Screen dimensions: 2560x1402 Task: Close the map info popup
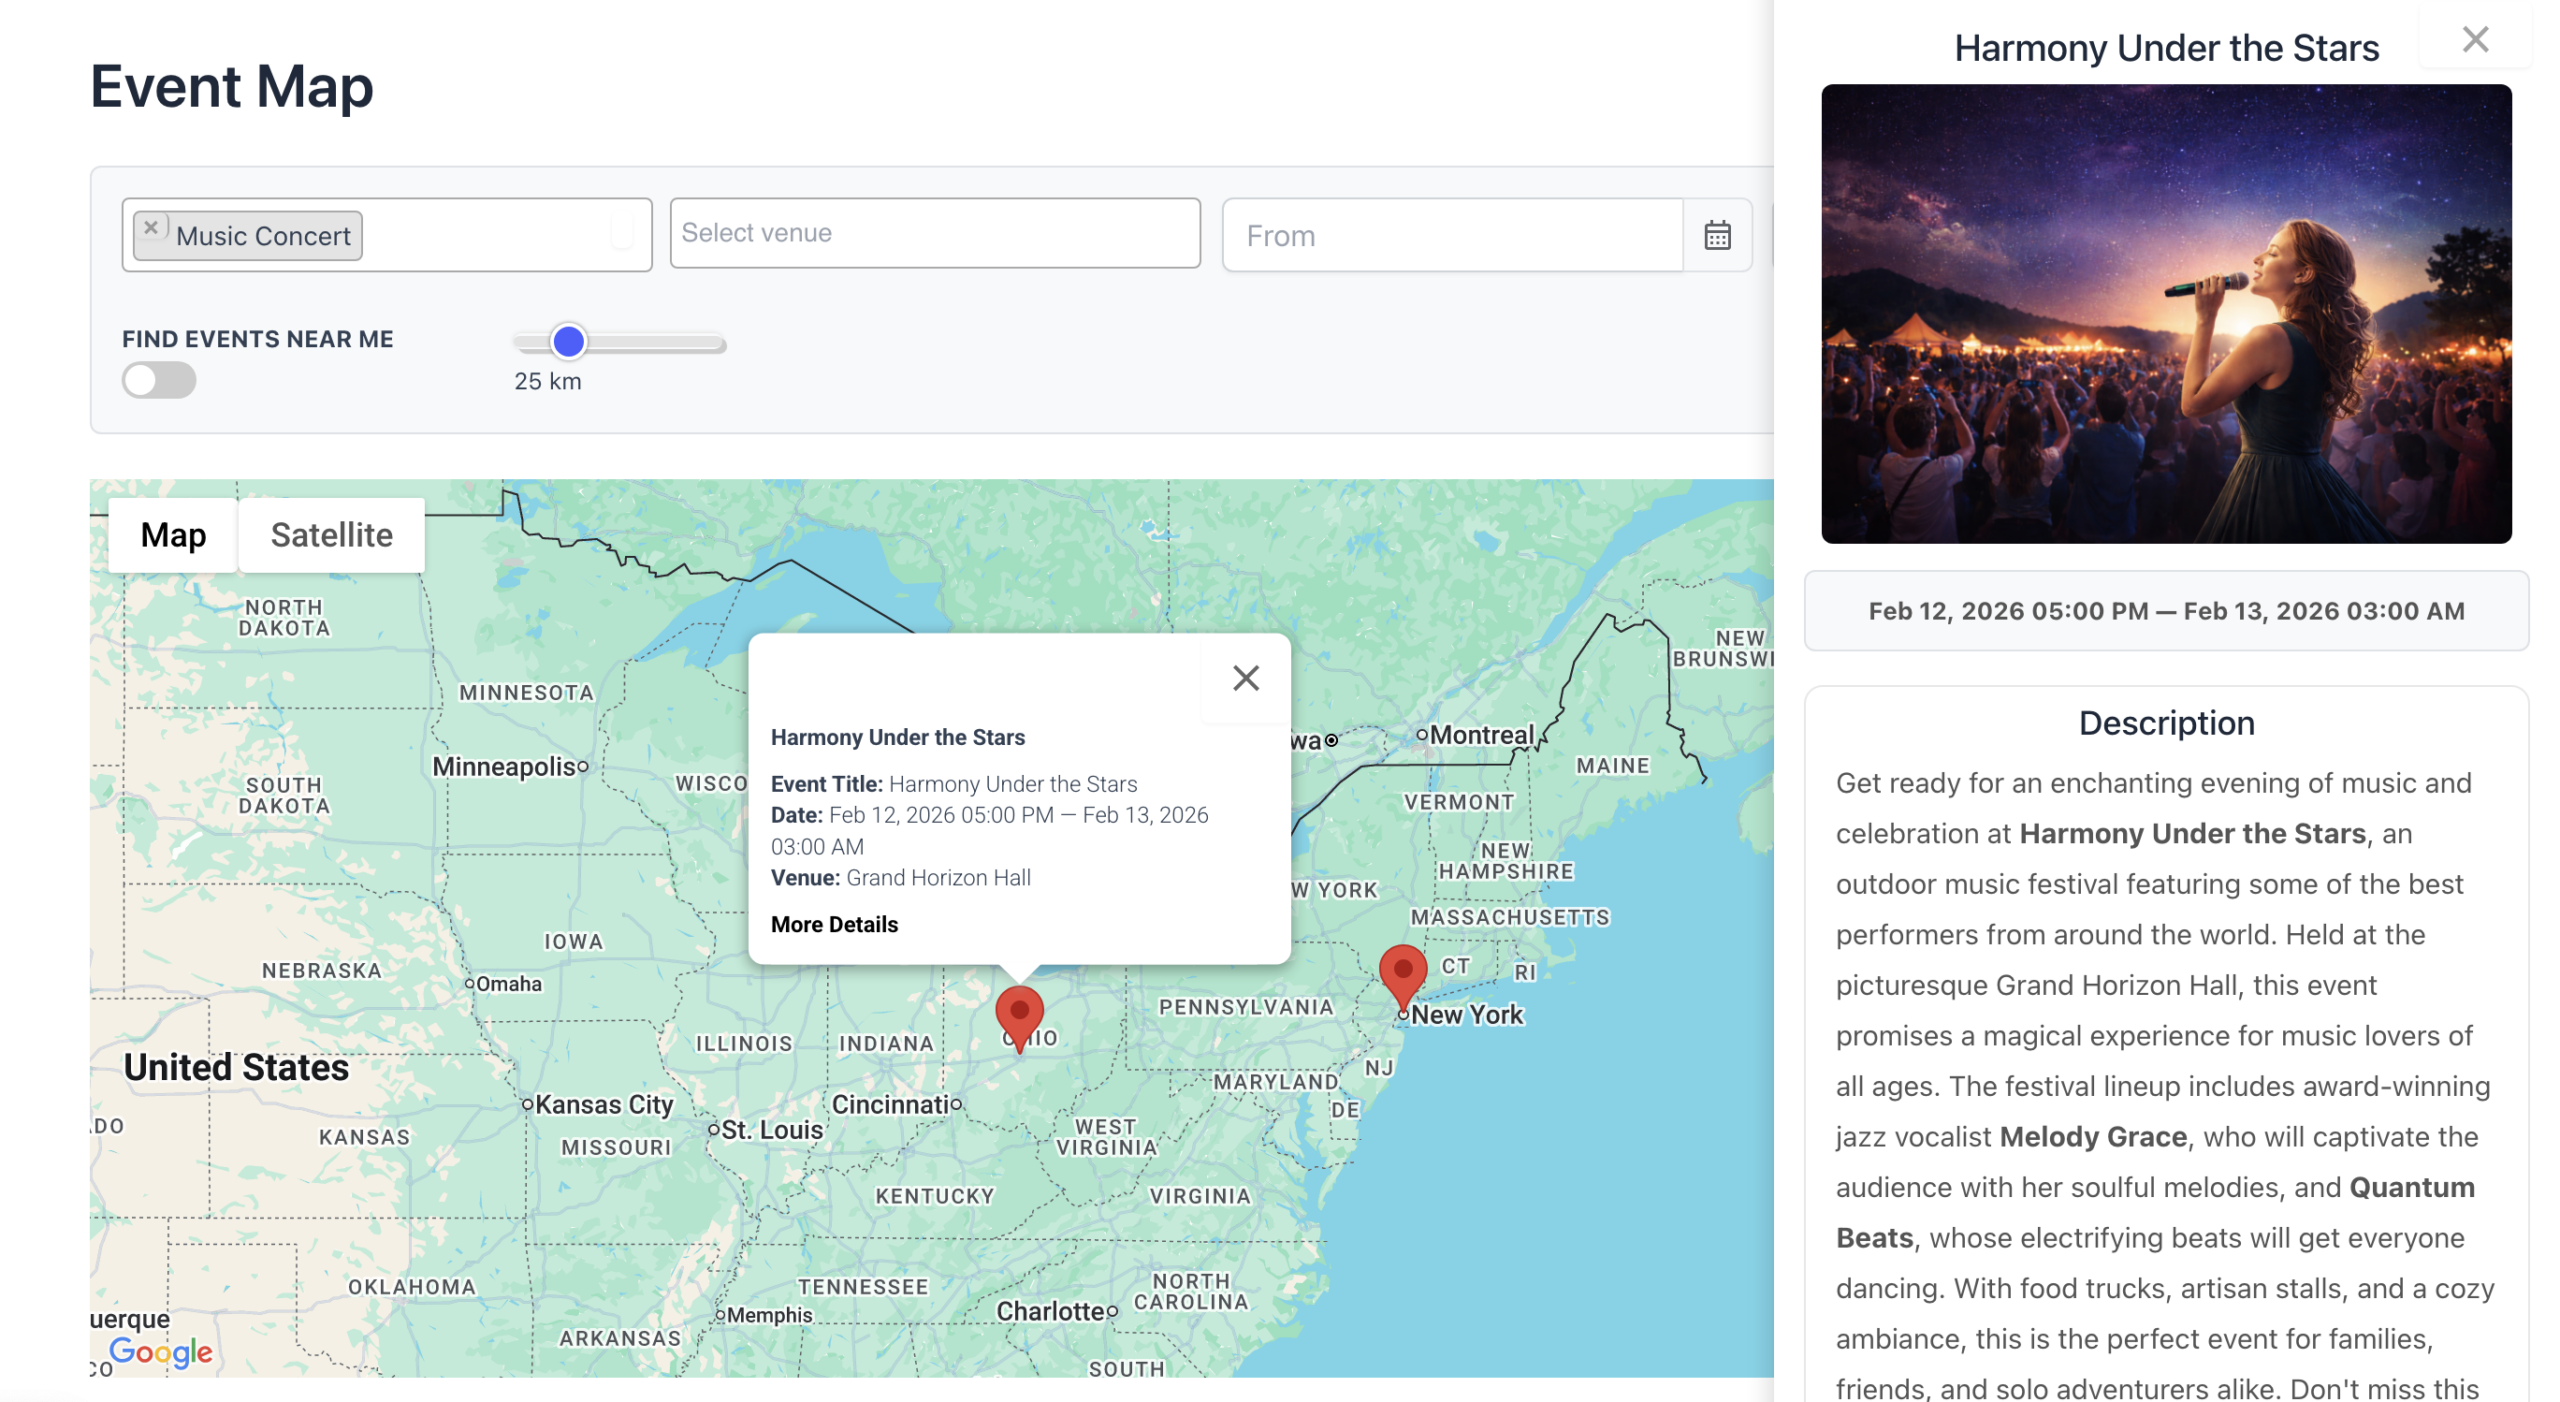coord(1245,678)
